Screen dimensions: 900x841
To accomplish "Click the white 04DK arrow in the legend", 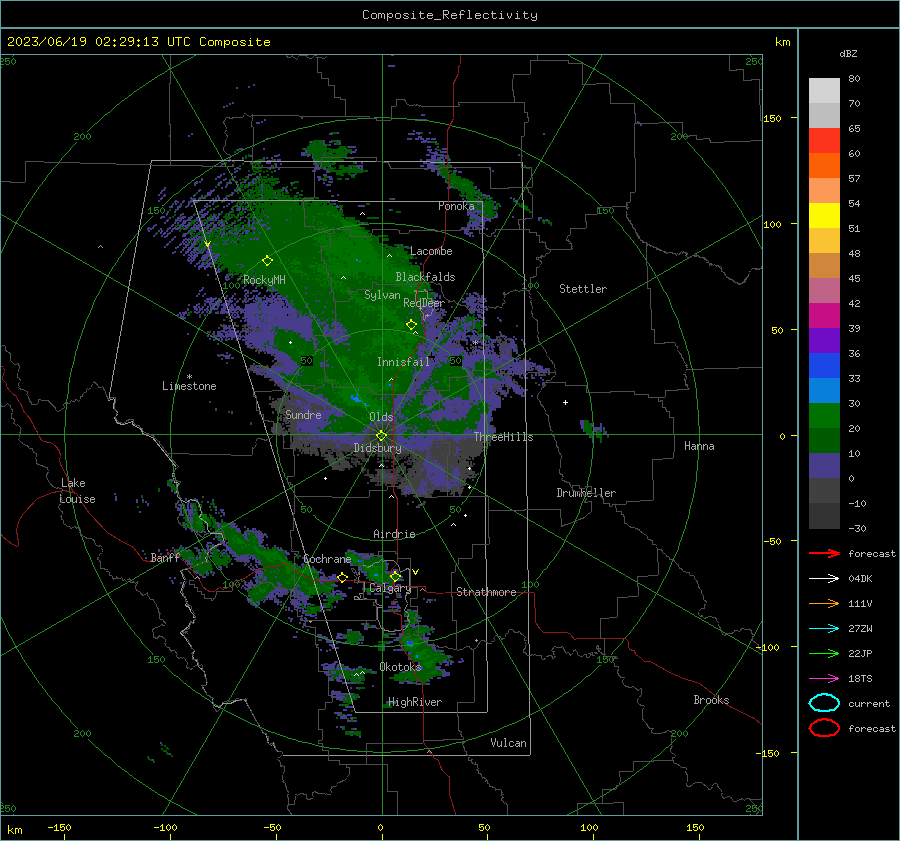I will pos(824,578).
